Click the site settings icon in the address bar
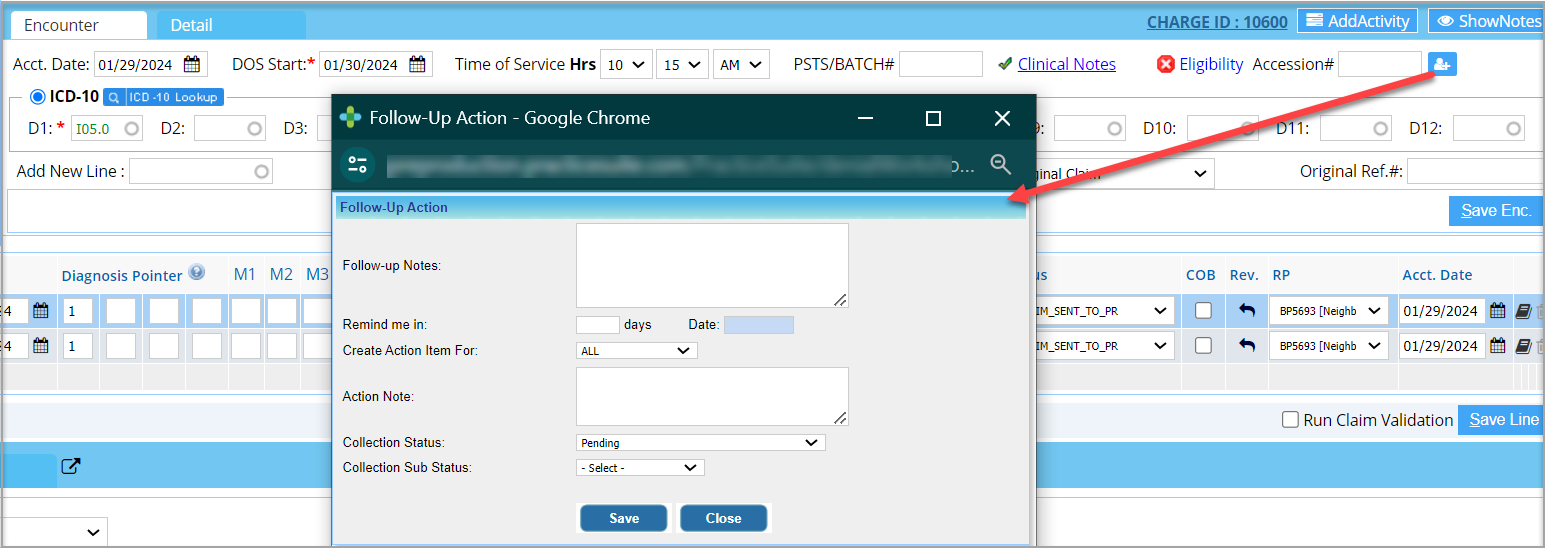1545x548 pixels. 358,165
